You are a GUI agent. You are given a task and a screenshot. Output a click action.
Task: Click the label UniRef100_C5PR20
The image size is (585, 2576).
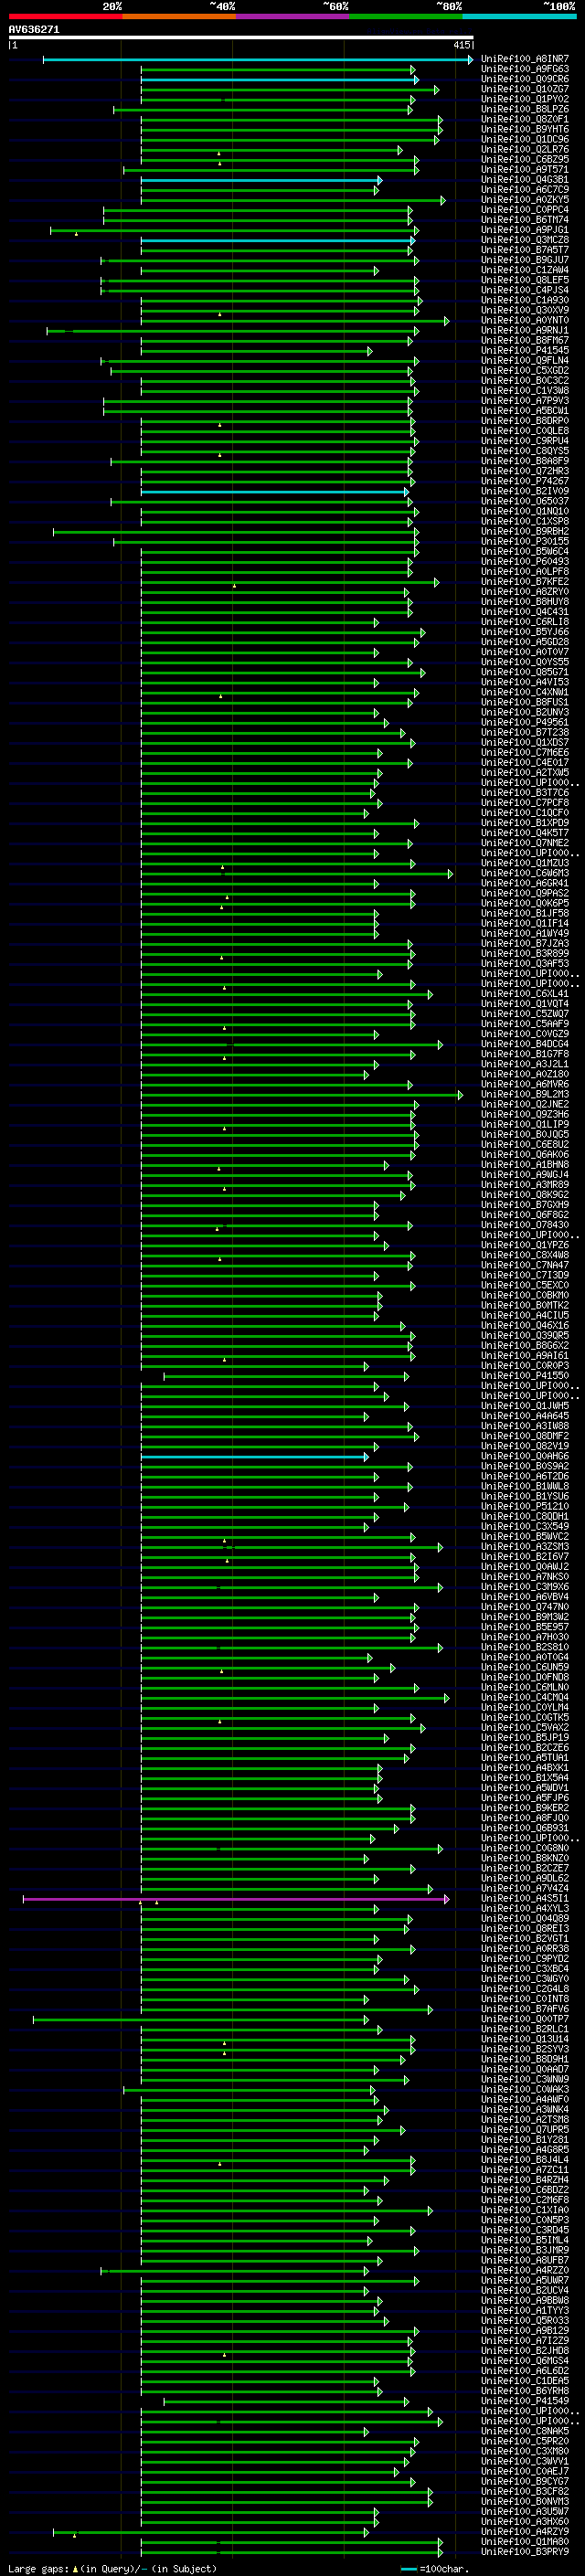pos(524,2441)
